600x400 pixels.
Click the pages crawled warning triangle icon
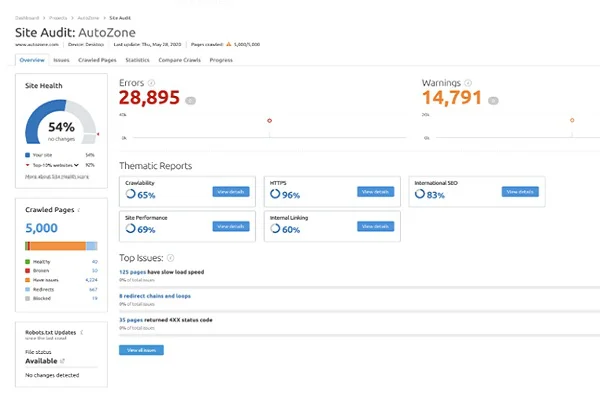pyautogui.click(x=228, y=44)
